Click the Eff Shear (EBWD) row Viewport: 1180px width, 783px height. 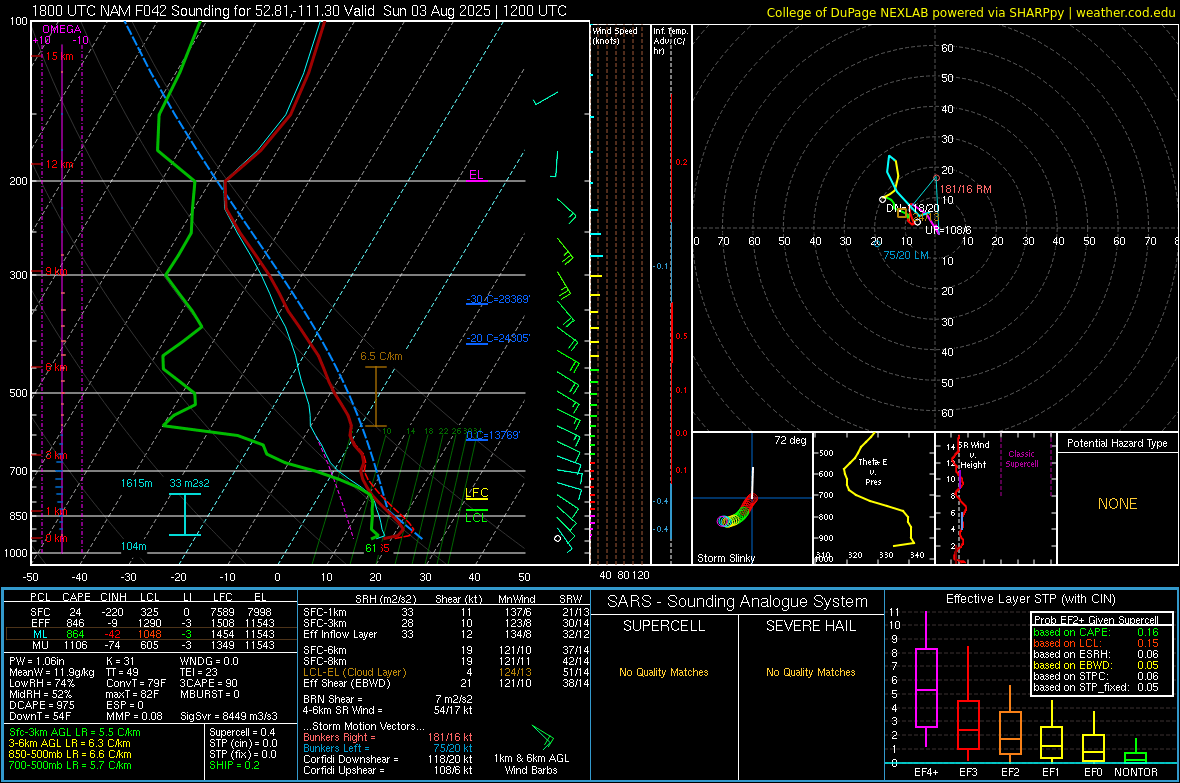[x=446, y=684]
